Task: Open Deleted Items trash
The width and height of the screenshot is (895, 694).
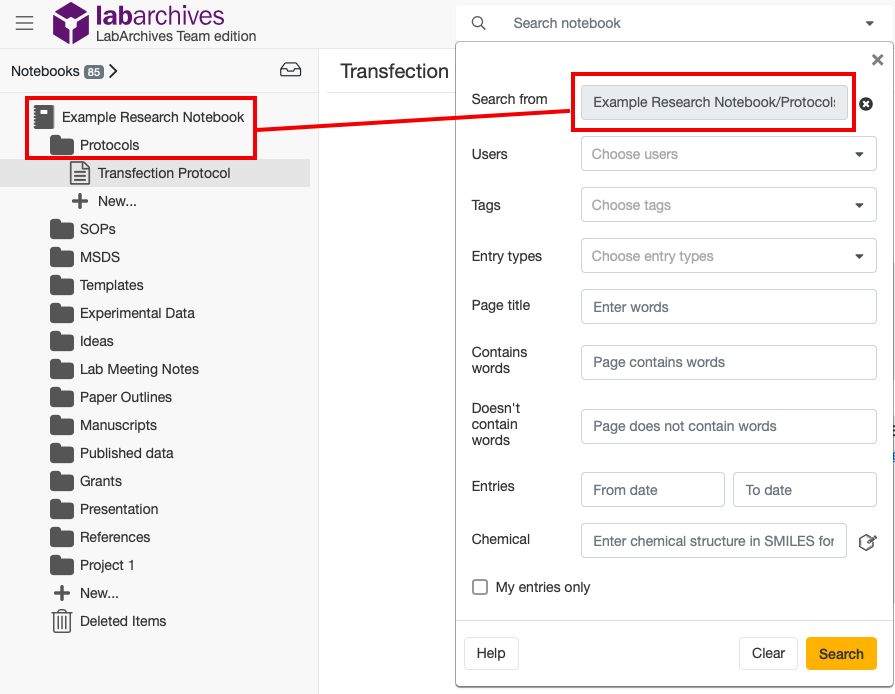Action: click(x=62, y=621)
